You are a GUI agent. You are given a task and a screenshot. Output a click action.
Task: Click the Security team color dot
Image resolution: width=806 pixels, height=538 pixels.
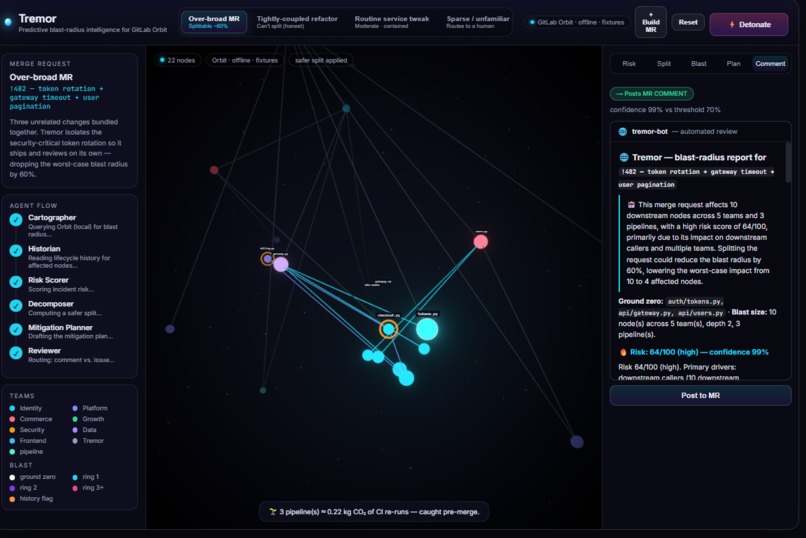click(x=12, y=430)
